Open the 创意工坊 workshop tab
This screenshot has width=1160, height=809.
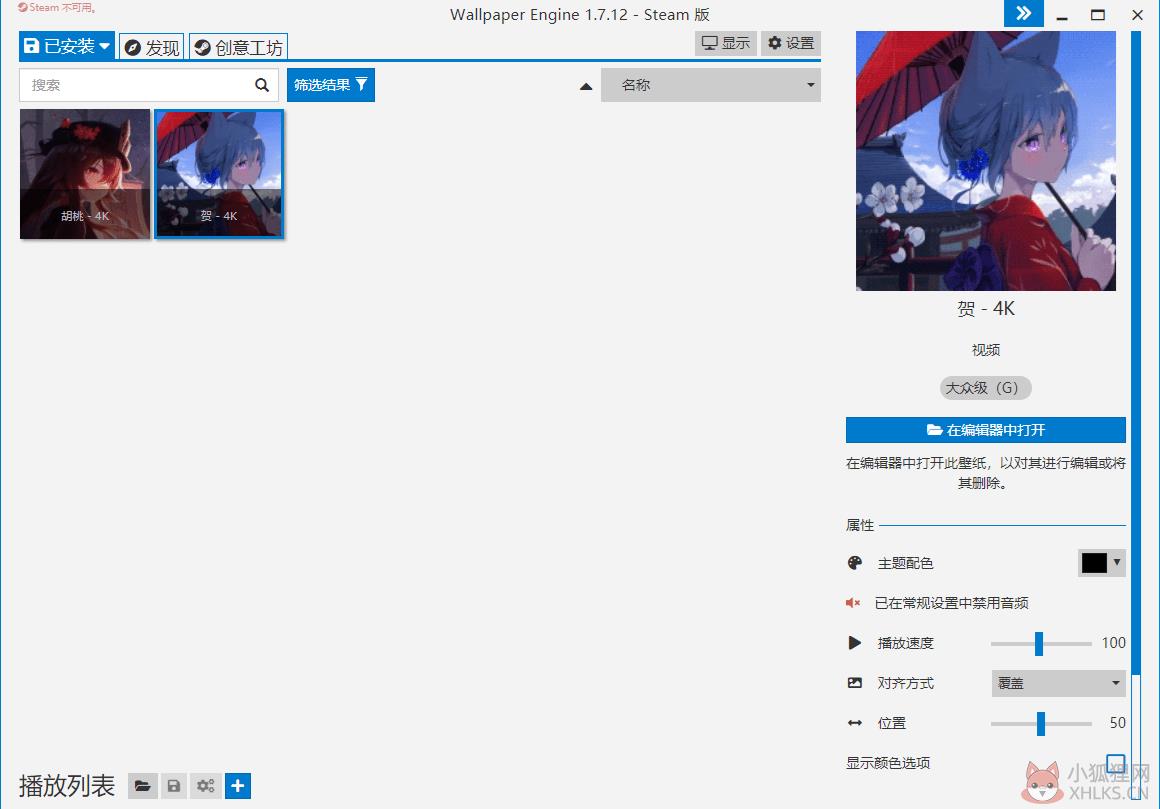(x=238, y=47)
